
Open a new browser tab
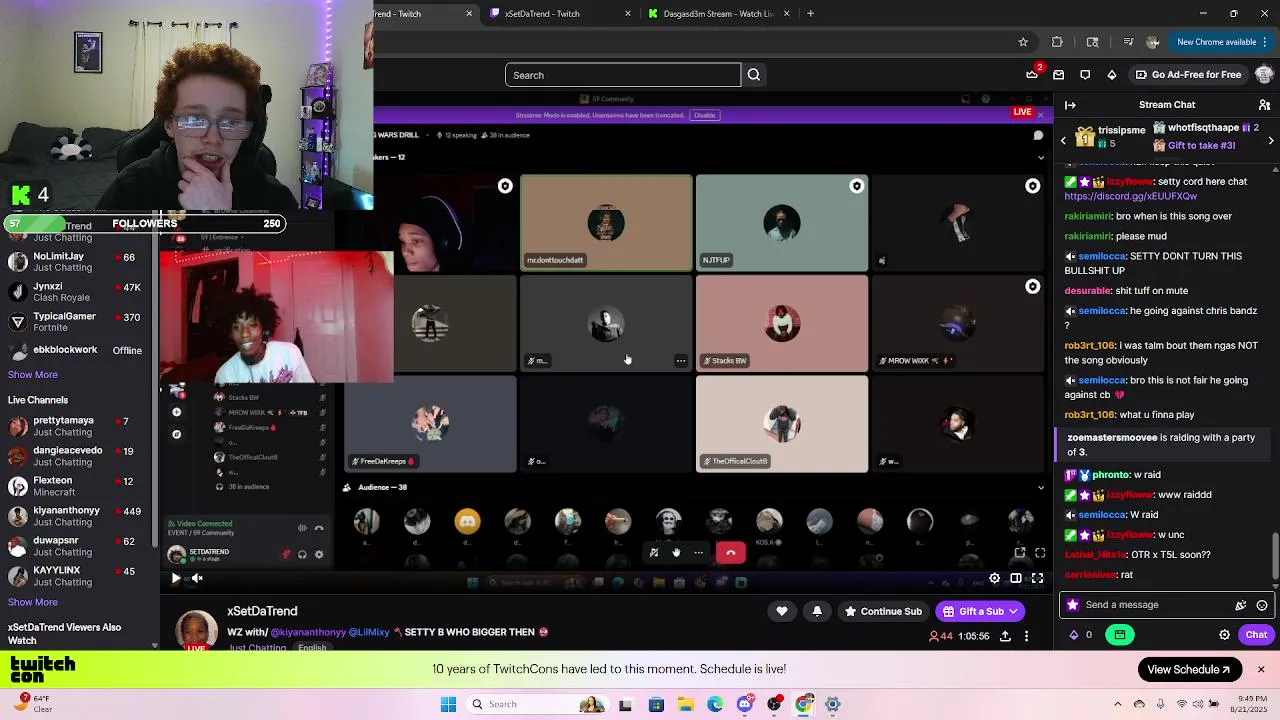810,14
